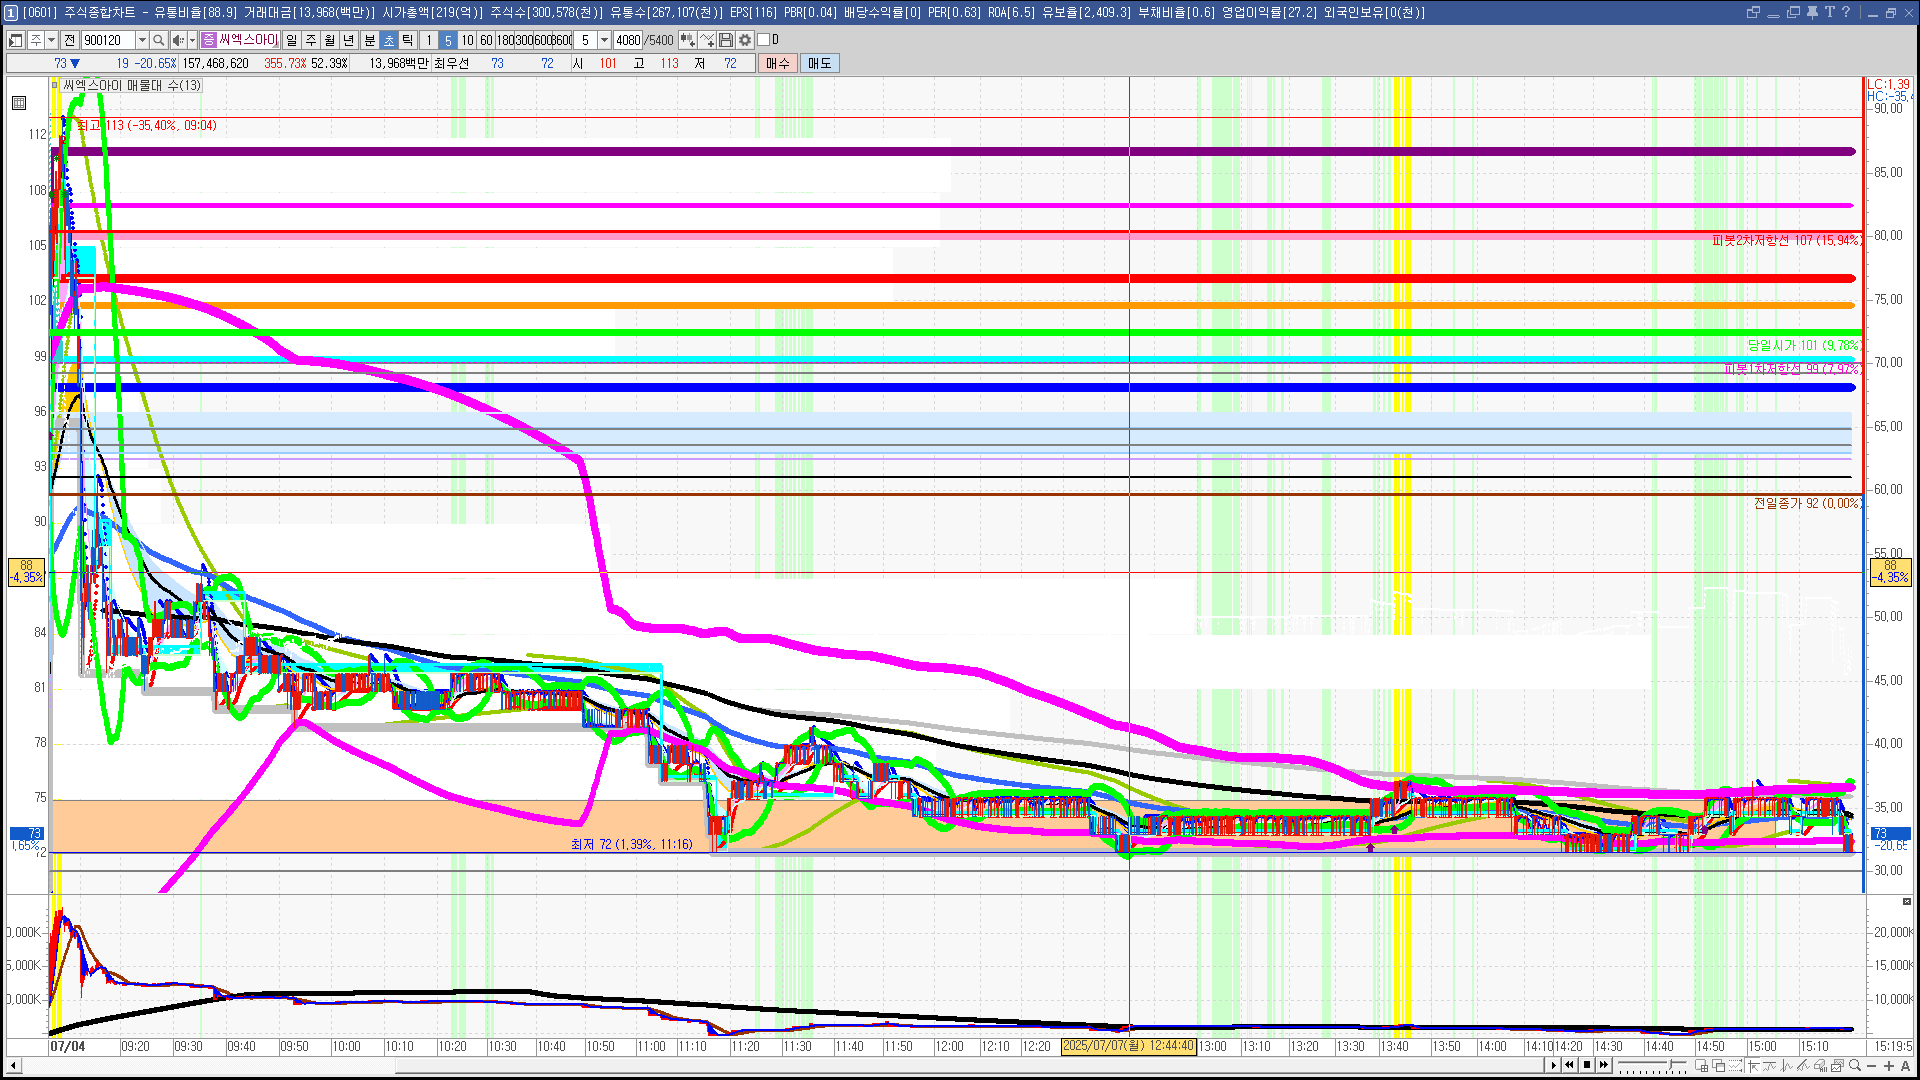
Task: Open stock code 900120 dropdown arrow
Action: pos(142,40)
